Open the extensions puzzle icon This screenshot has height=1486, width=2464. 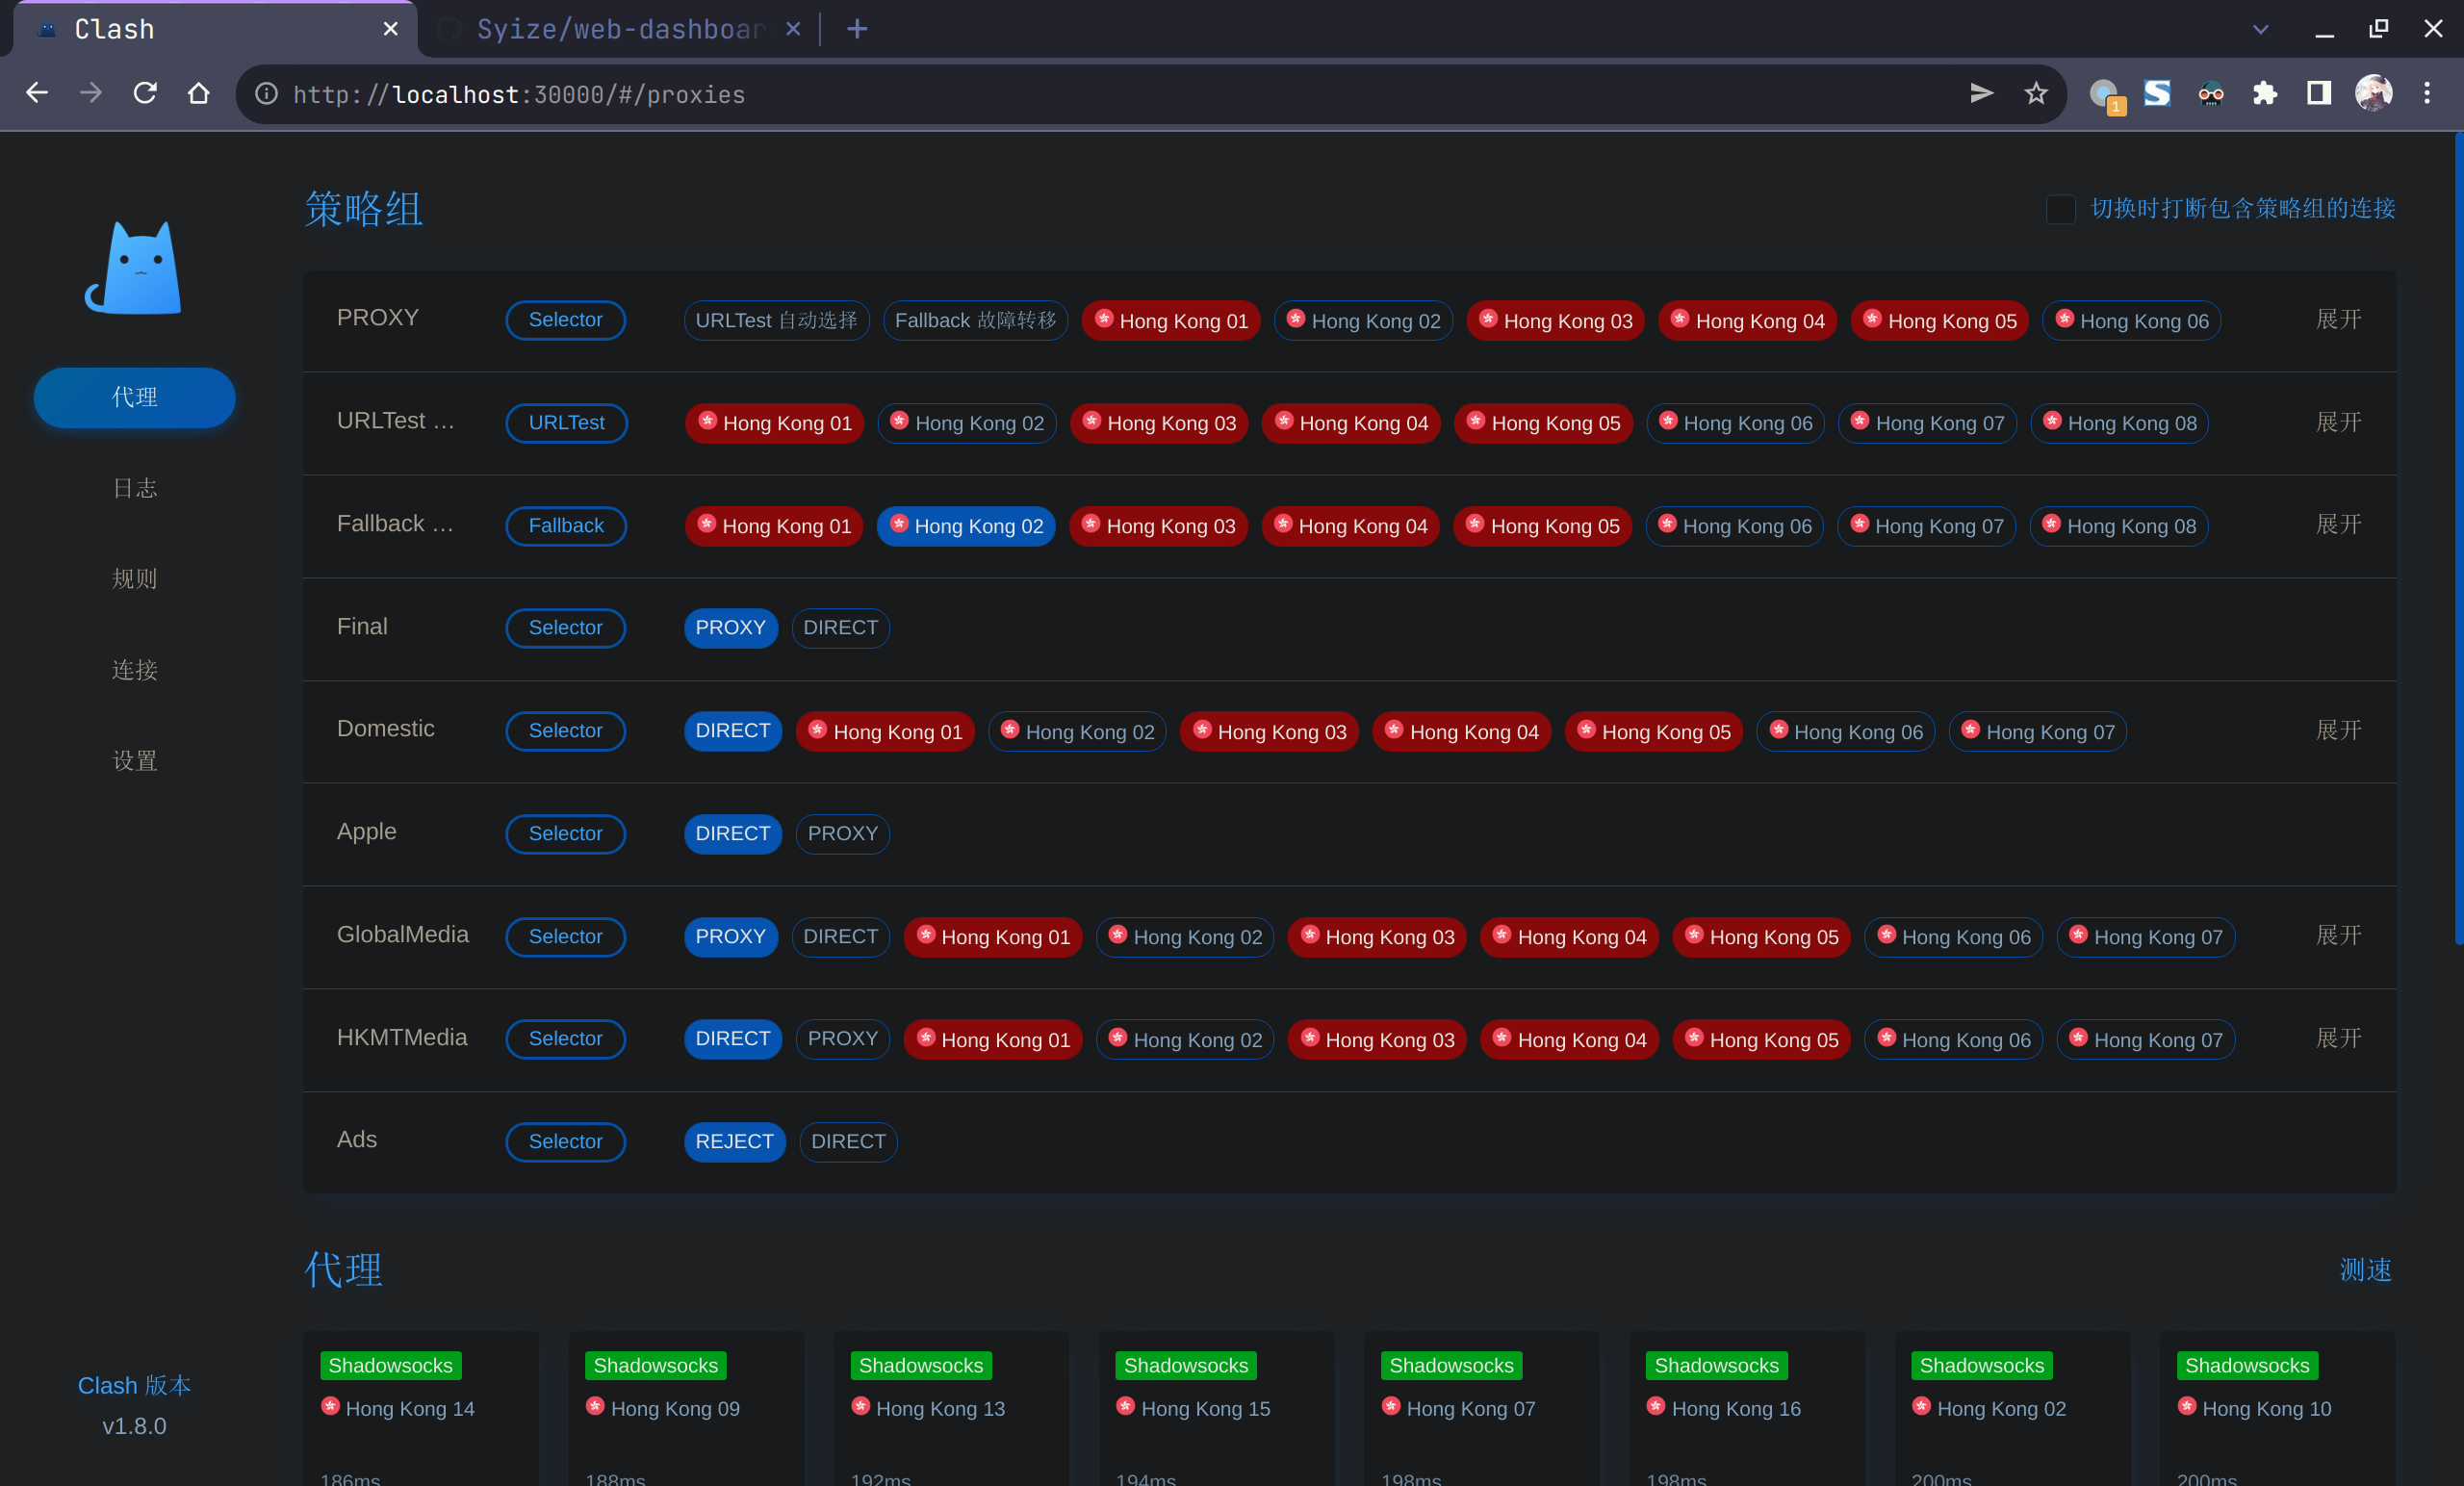pos(2264,94)
